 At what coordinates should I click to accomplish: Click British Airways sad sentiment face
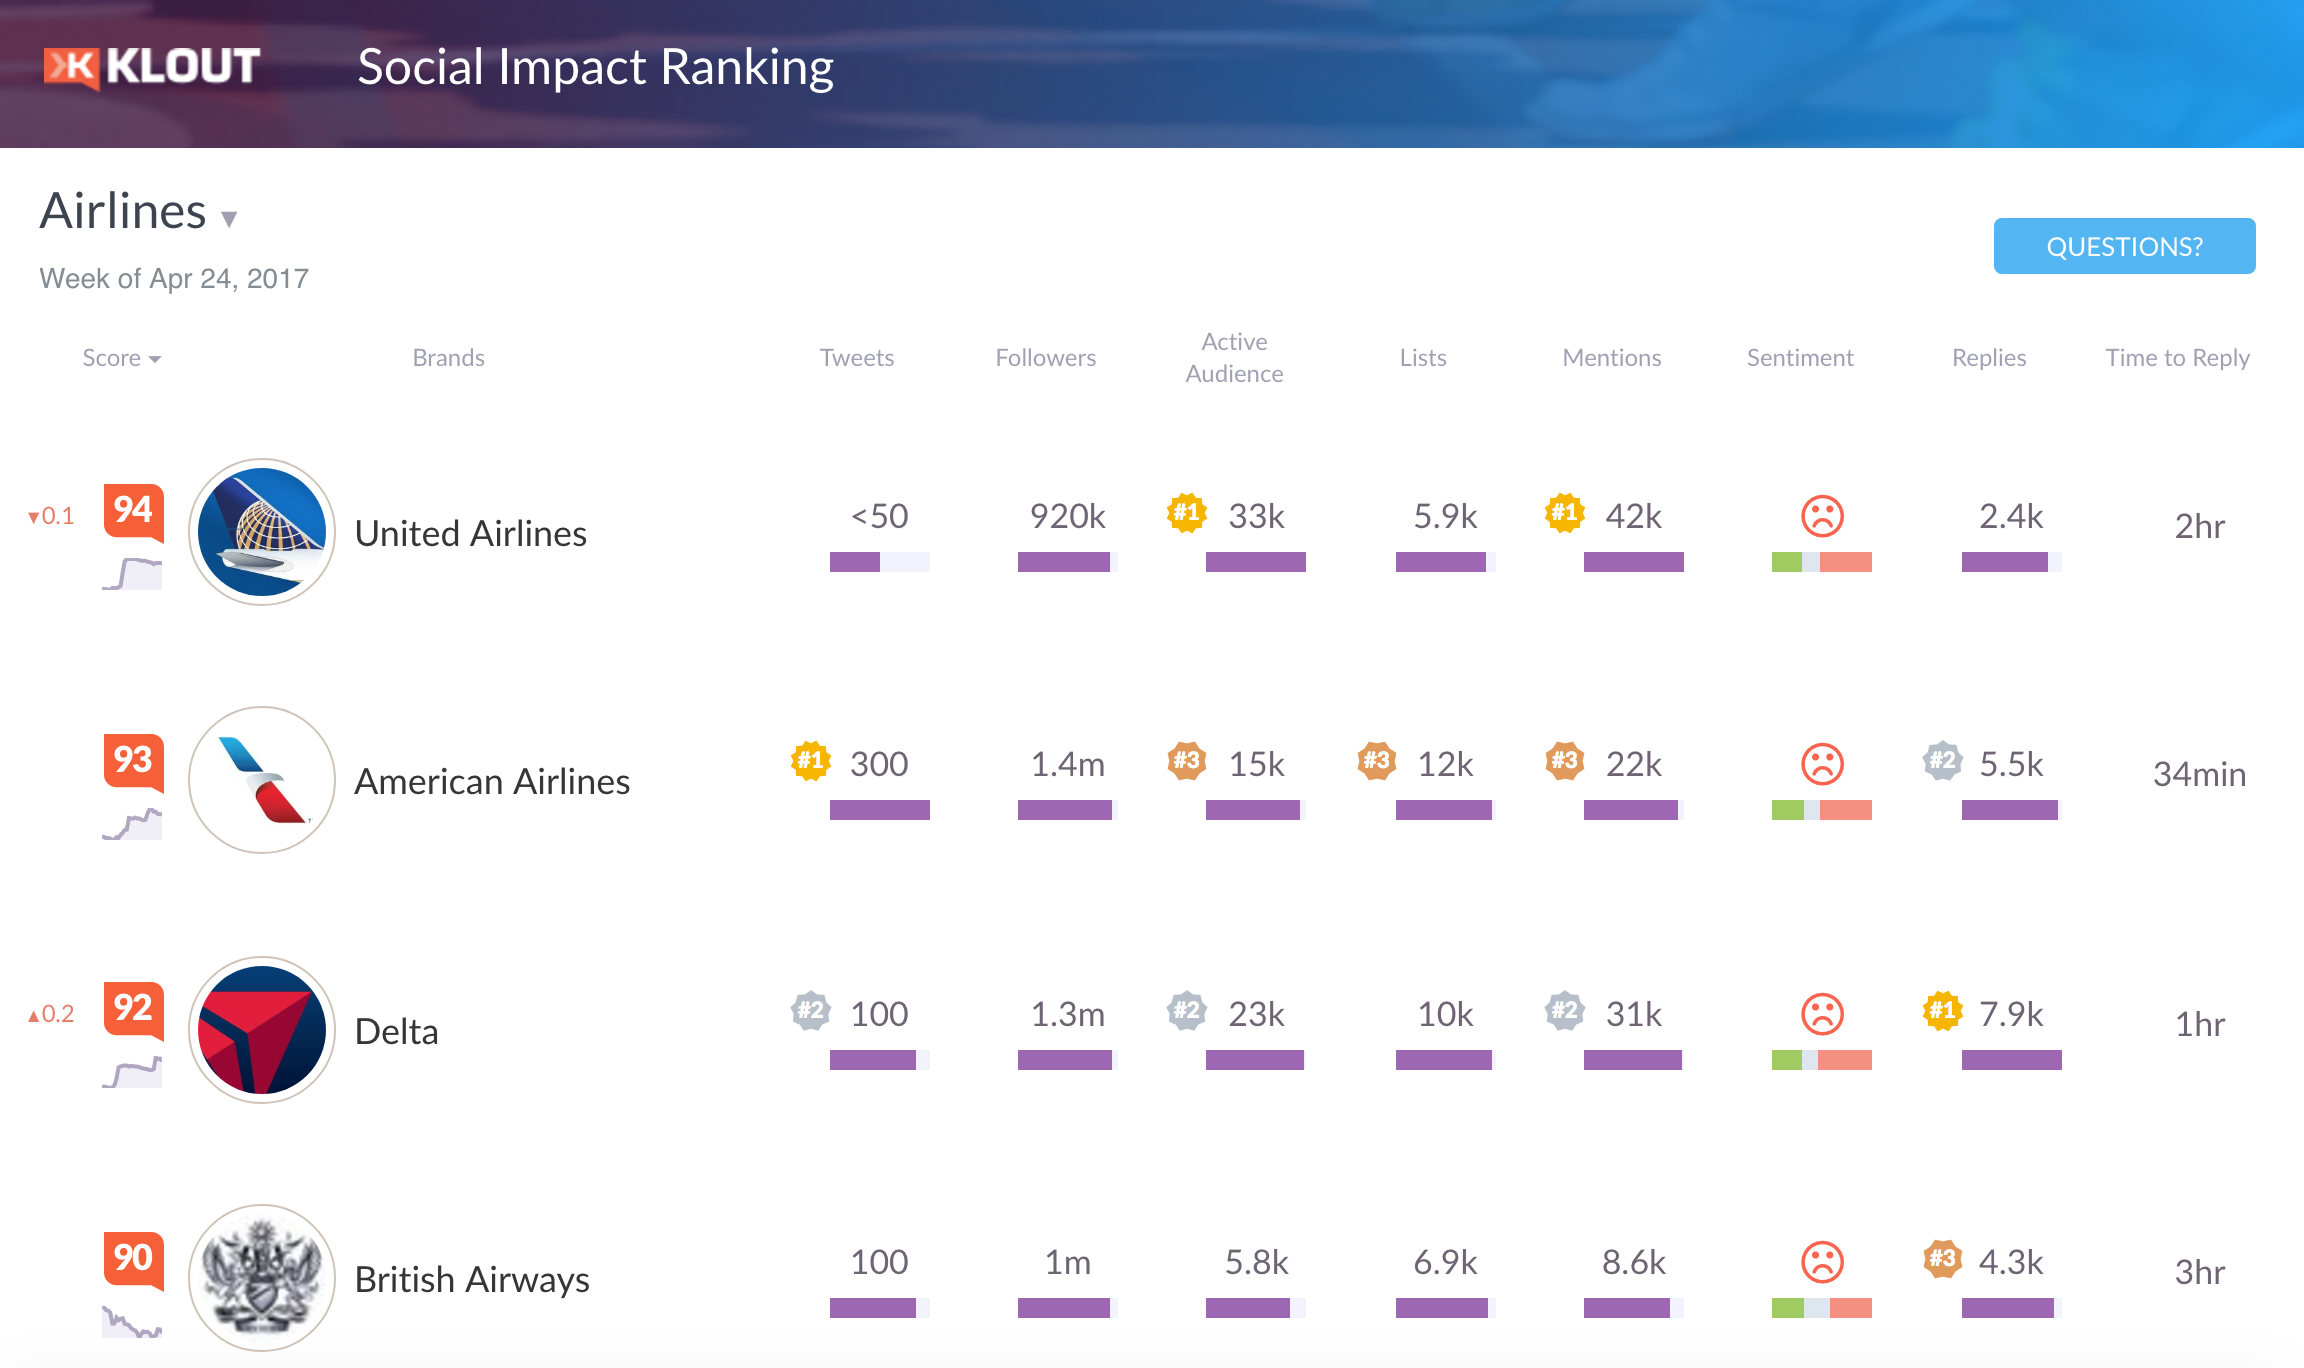click(1822, 1262)
